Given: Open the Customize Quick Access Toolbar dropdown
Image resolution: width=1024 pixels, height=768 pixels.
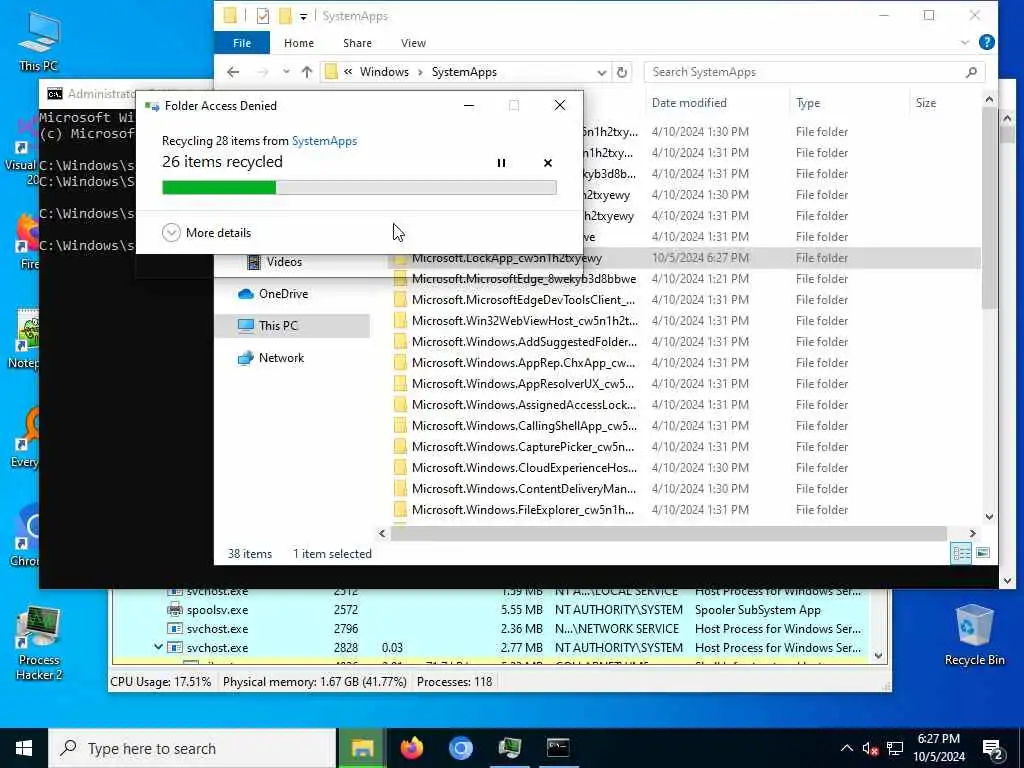Looking at the screenshot, I should click(304, 16).
